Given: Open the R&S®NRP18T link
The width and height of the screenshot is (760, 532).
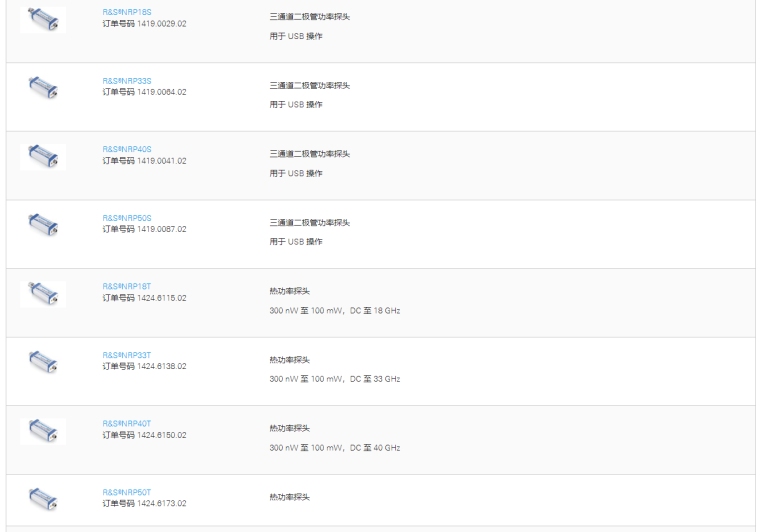Looking at the screenshot, I should point(126,286).
